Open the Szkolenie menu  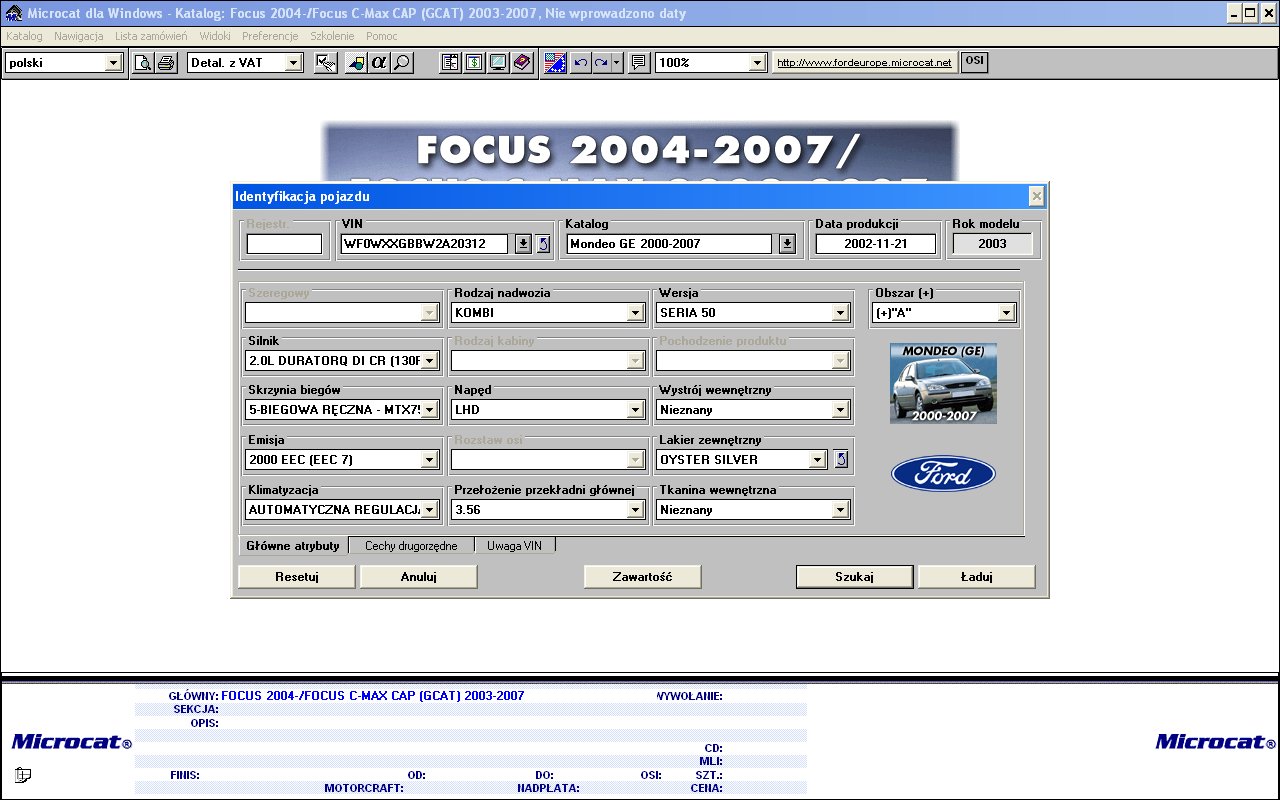tap(332, 36)
